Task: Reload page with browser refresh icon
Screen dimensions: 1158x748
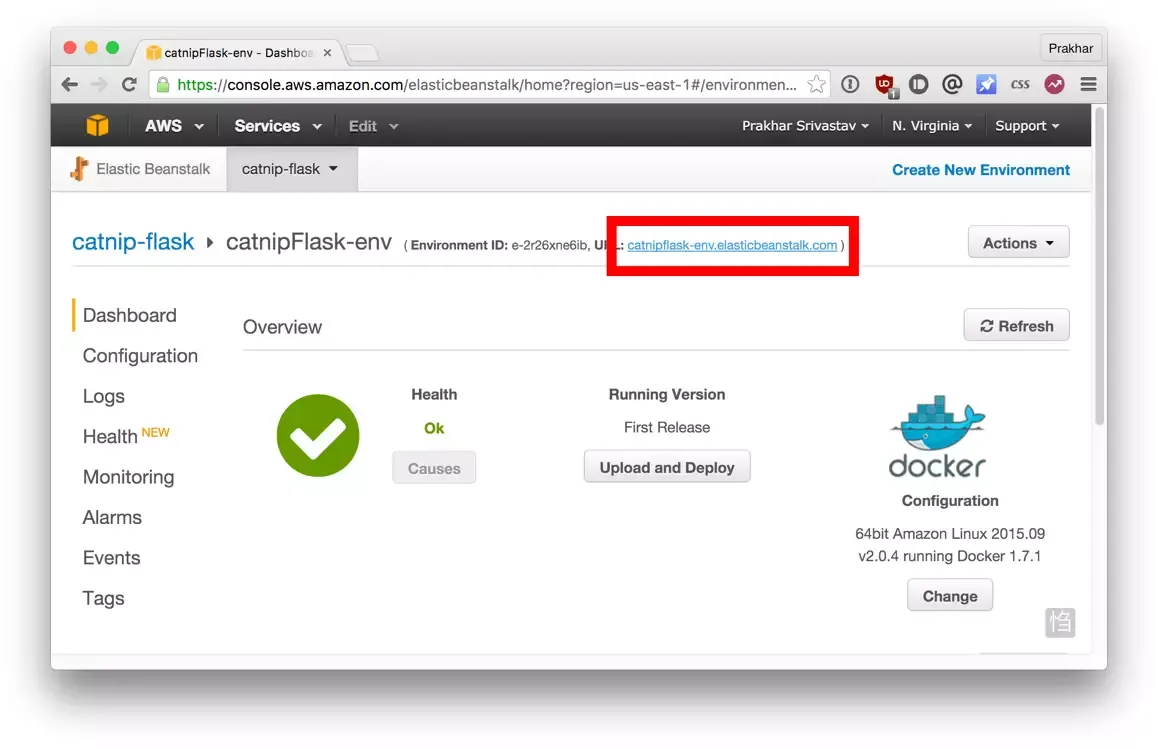Action: [x=129, y=84]
